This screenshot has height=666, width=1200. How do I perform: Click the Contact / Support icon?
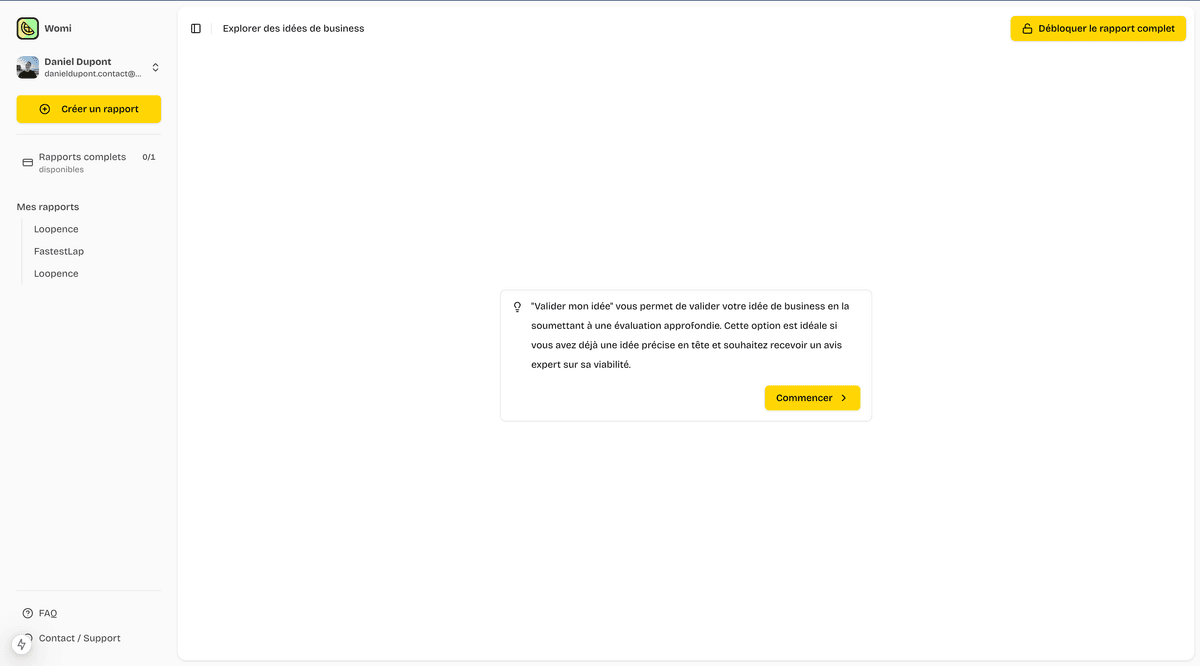coord(26,638)
